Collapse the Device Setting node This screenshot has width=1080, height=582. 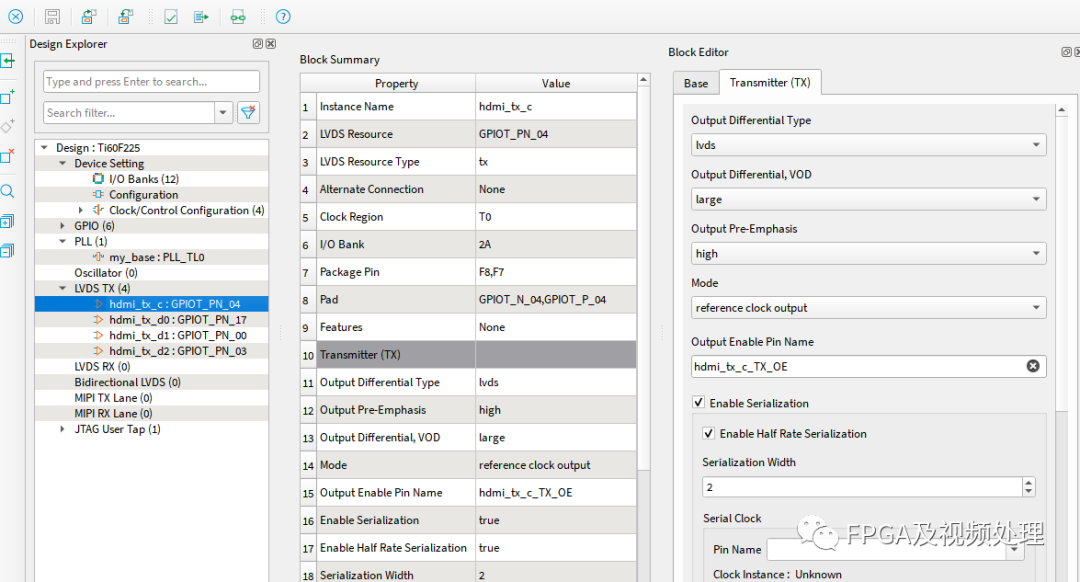tap(63, 163)
